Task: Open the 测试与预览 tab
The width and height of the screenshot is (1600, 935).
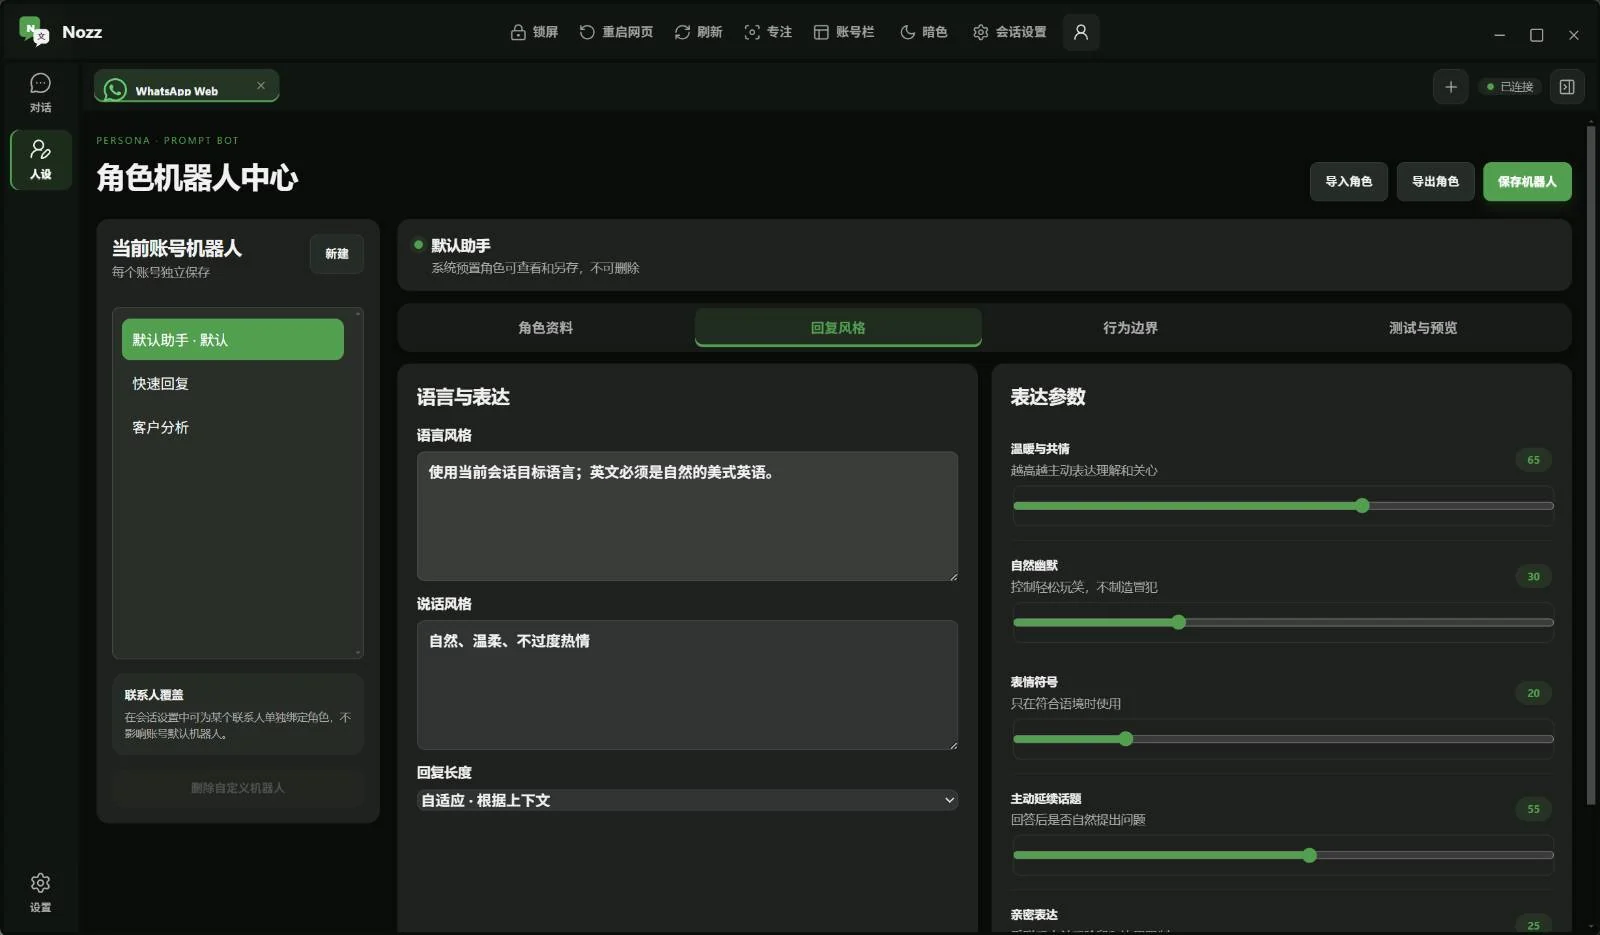Action: point(1423,328)
